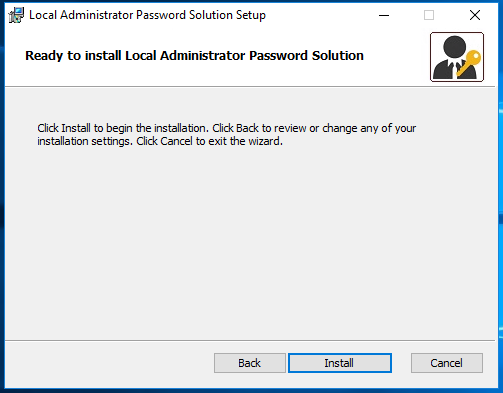The width and height of the screenshot is (503, 393).
Task: Open the installer icon's system menu
Action: 16,15
